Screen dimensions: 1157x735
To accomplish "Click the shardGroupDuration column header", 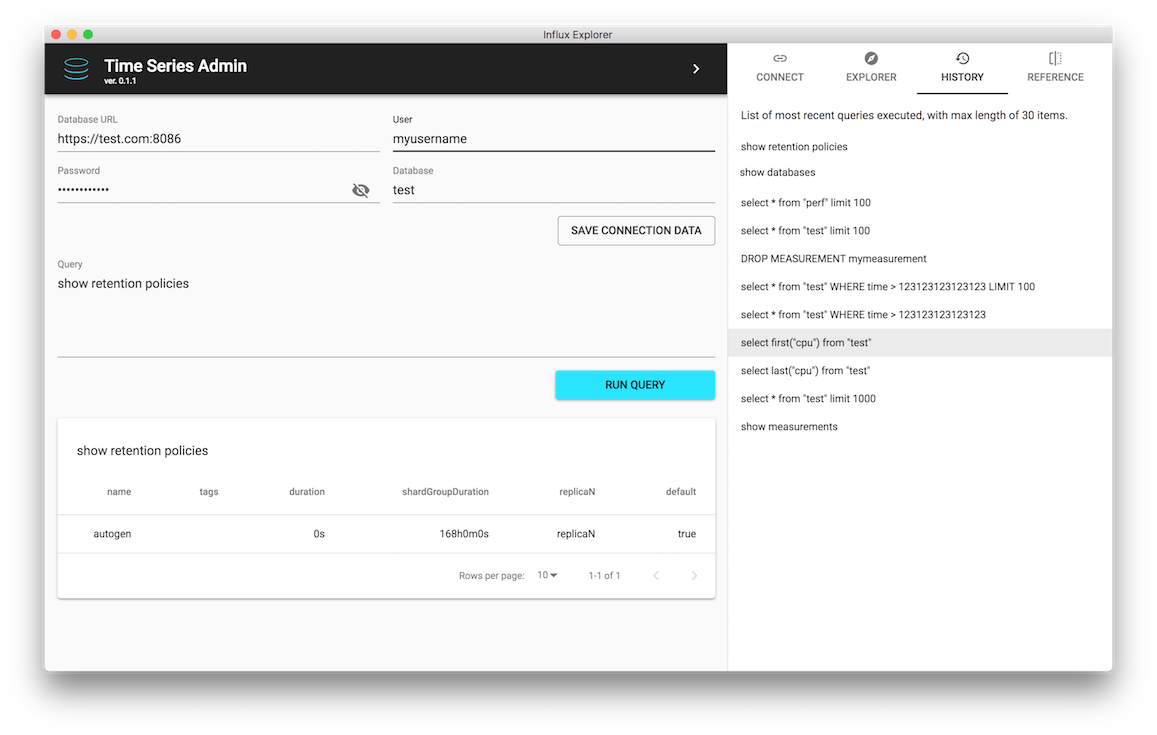I will (445, 491).
